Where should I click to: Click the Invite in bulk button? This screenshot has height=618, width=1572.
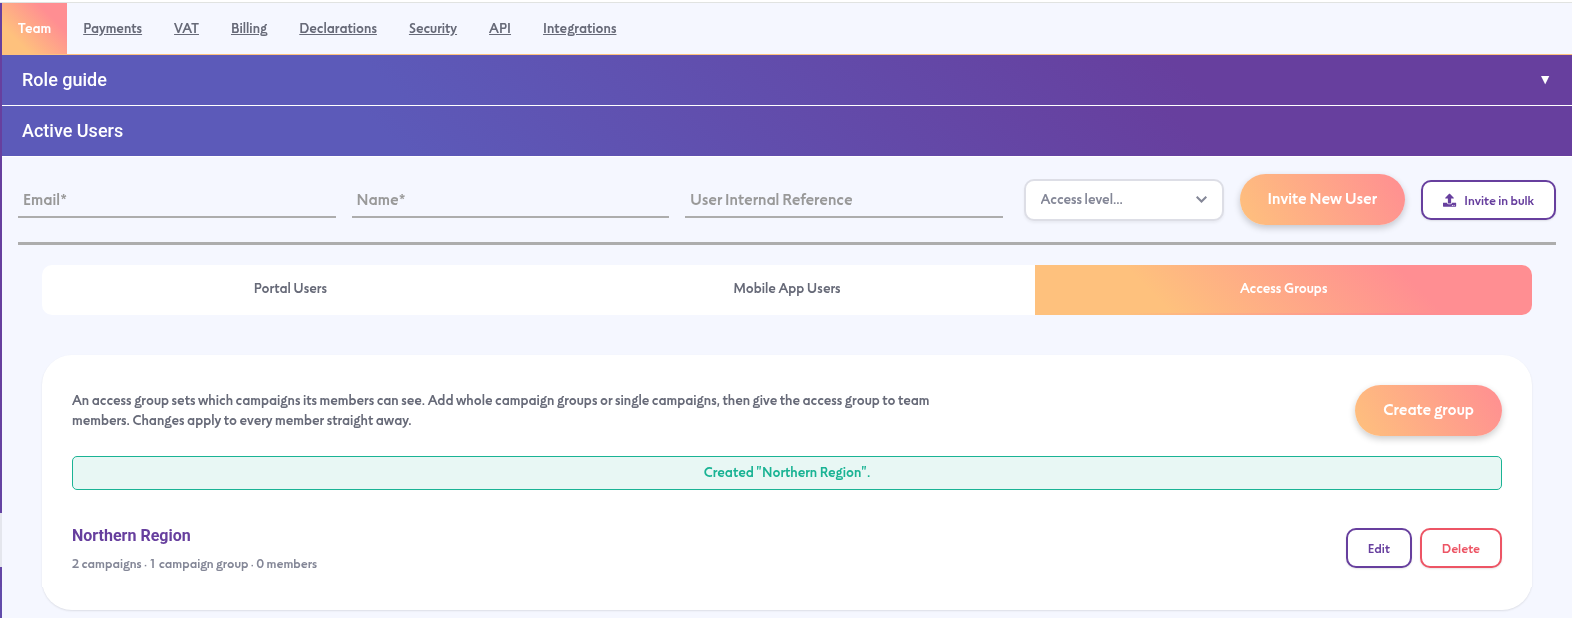pos(1488,200)
